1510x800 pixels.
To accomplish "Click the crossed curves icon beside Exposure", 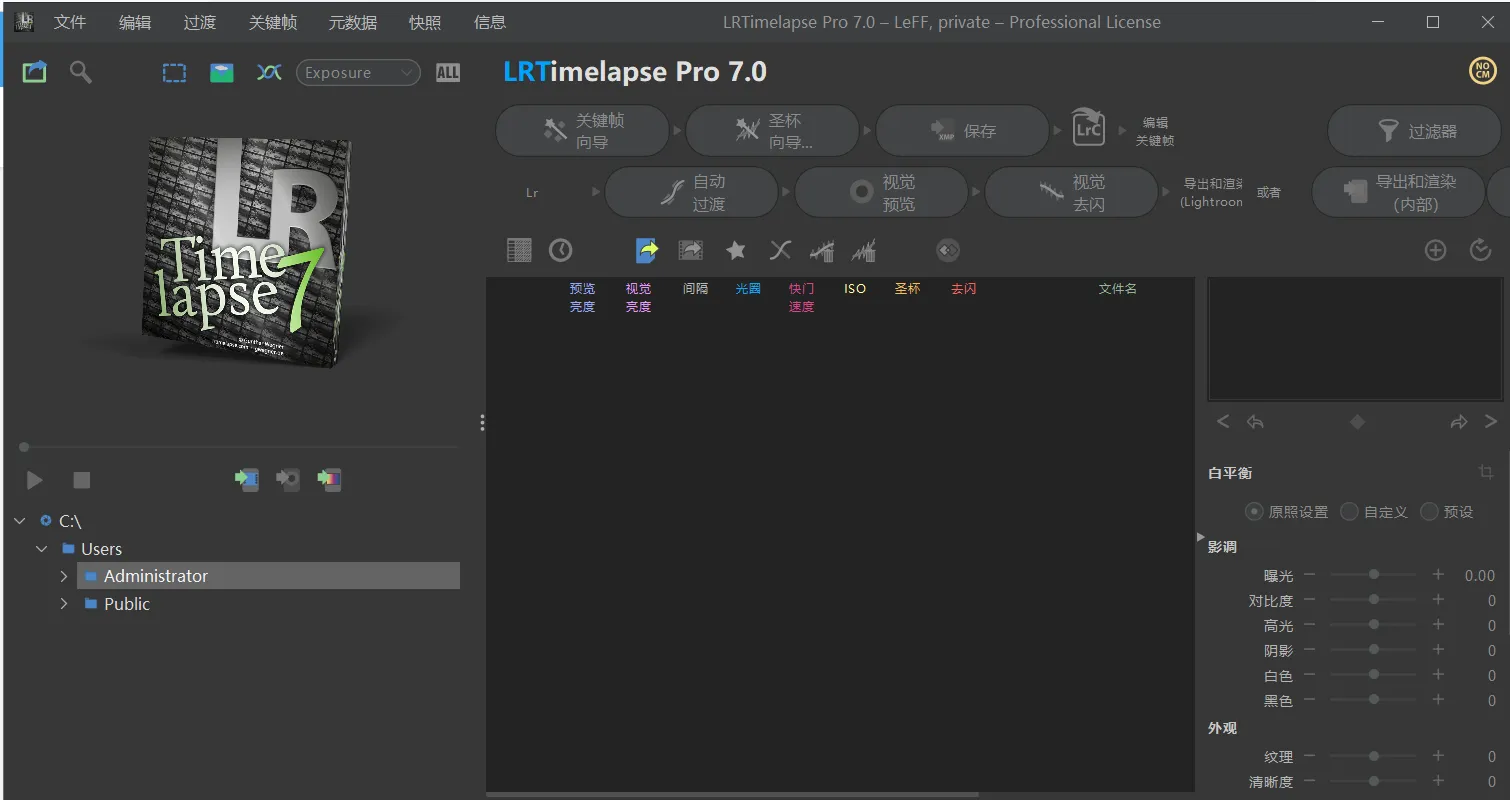I will pyautogui.click(x=269, y=72).
